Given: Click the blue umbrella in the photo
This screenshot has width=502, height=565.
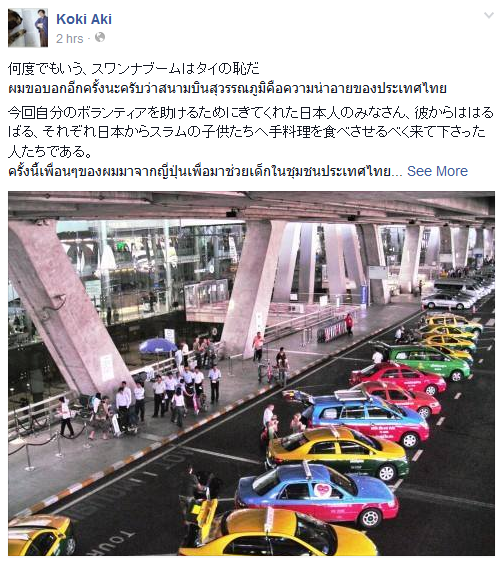Looking at the screenshot, I should pyautogui.click(x=158, y=346).
